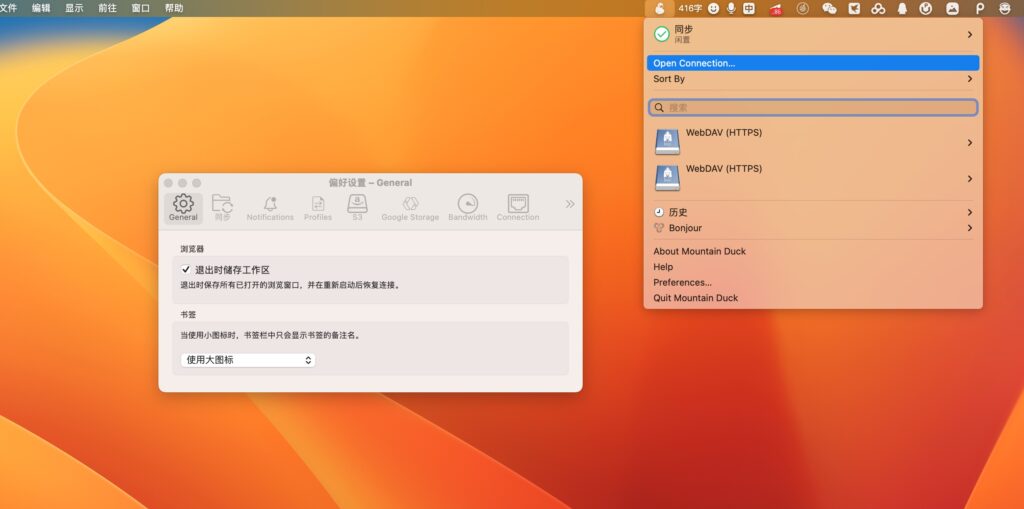This screenshot has height=509, width=1024.
Task: Open the General preferences tab
Action: [184, 208]
